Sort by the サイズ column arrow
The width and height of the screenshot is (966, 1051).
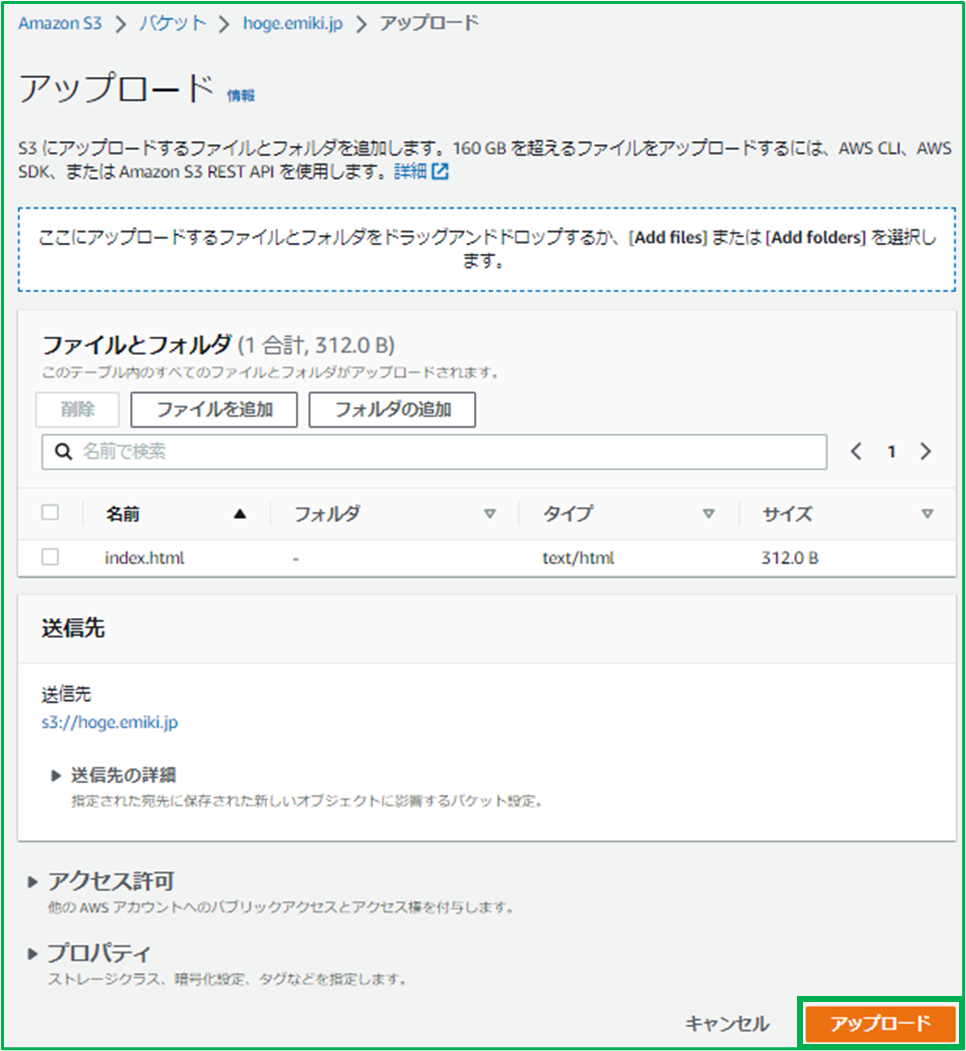(x=928, y=514)
